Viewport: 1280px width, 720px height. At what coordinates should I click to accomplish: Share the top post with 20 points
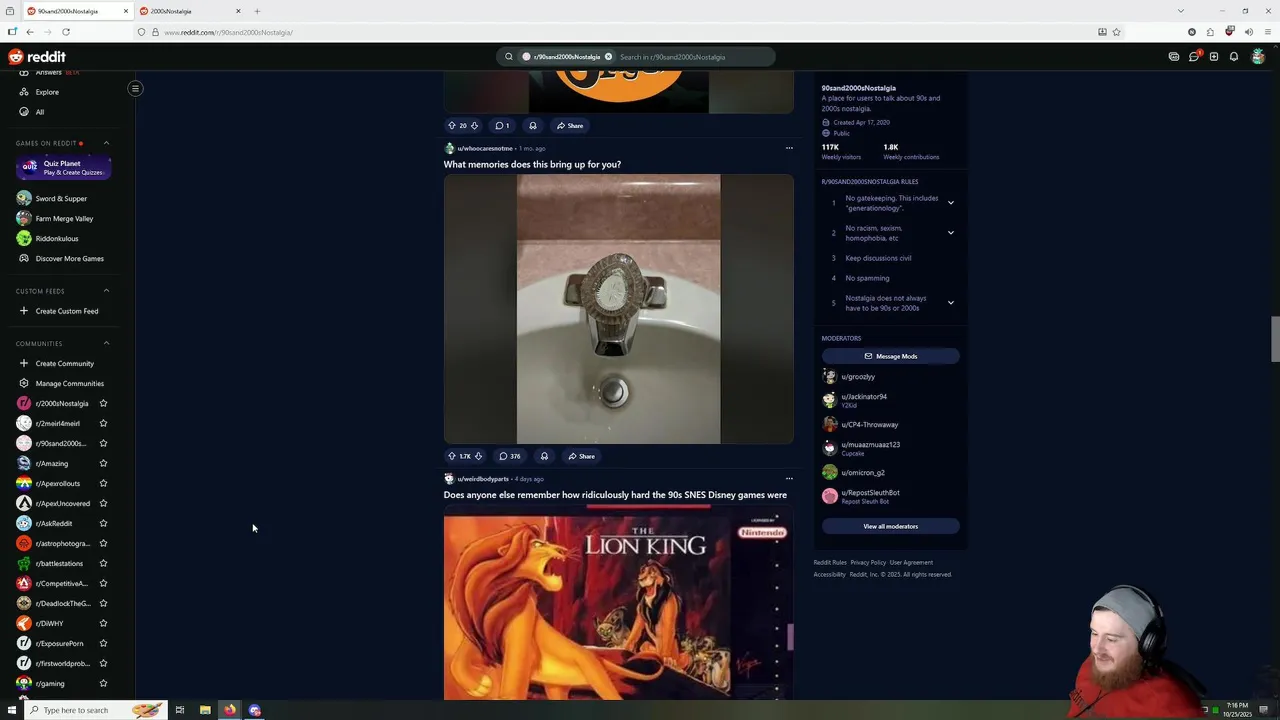(570, 126)
